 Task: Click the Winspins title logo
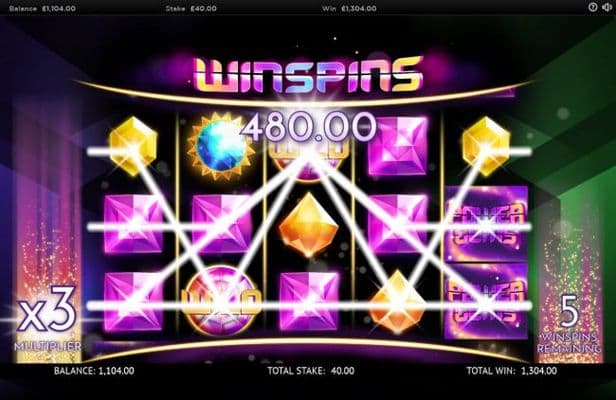point(308,75)
